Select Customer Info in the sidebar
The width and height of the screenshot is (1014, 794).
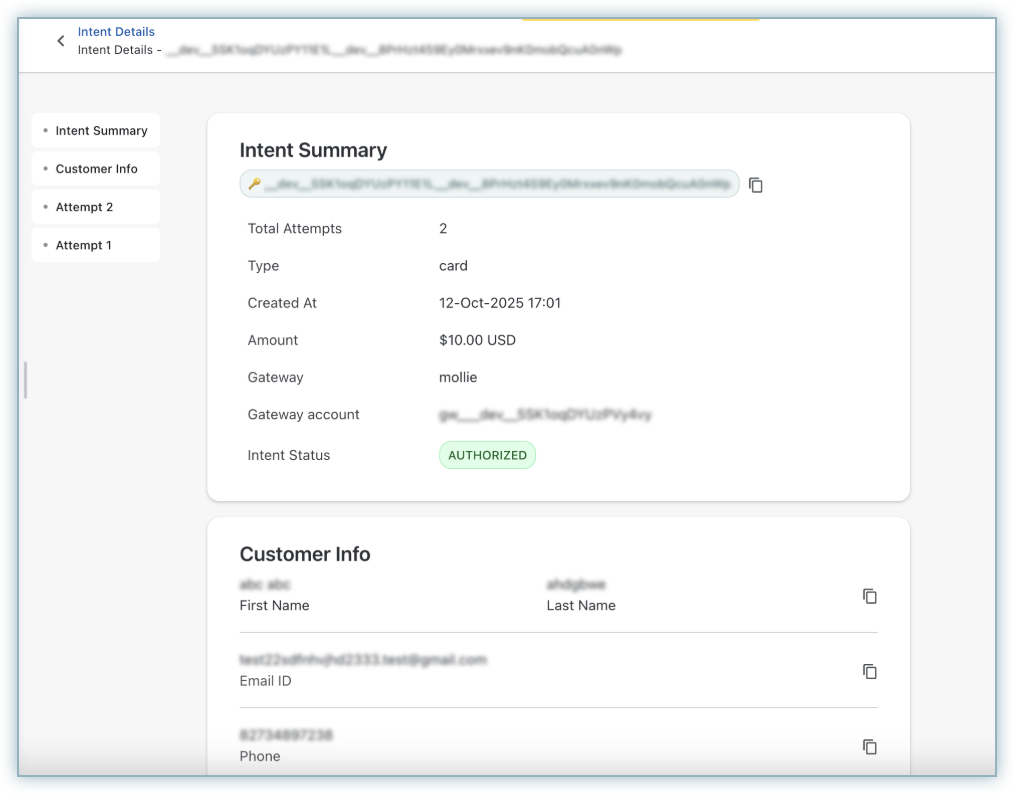[96, 169]
